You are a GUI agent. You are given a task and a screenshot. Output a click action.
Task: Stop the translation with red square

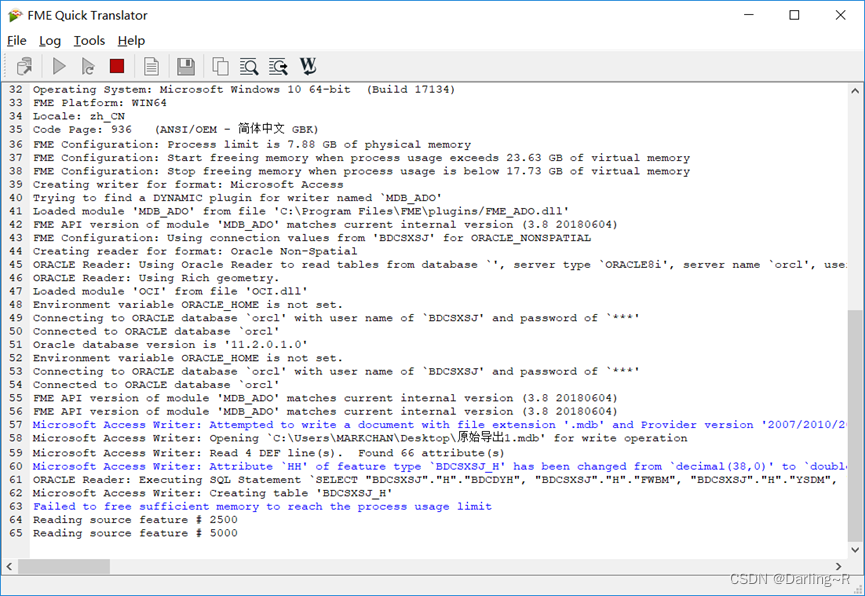pyautogui.click(x=117, y=66)
